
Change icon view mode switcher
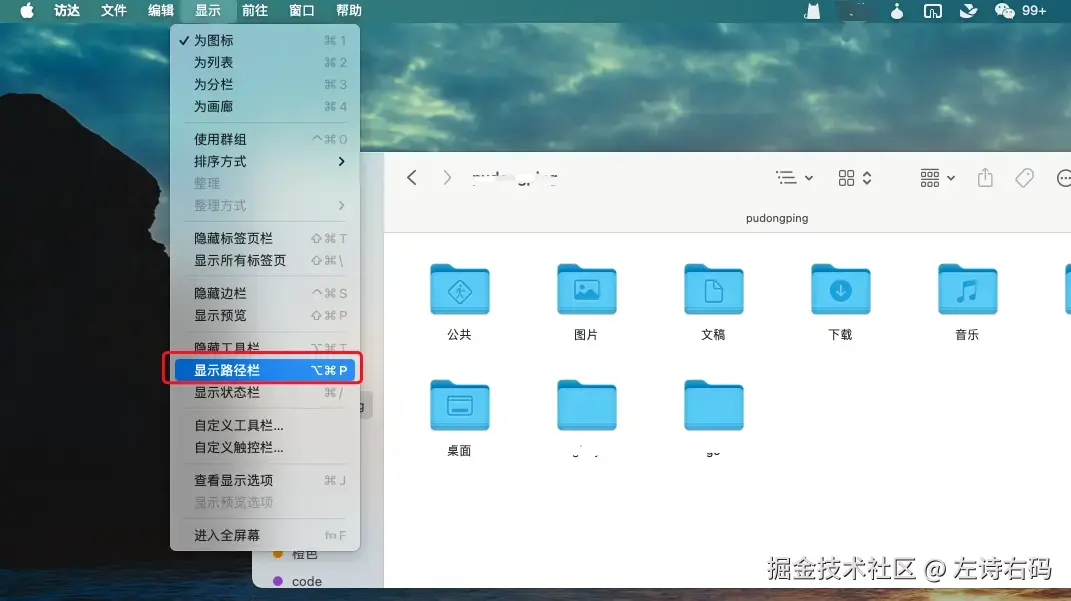click(x=854, y=178)
